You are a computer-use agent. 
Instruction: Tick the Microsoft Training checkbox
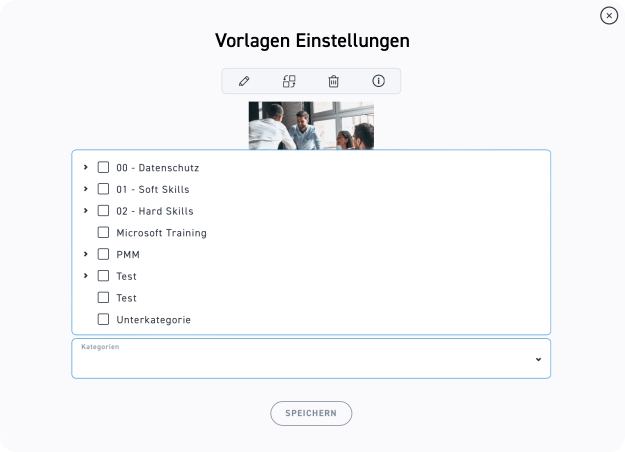pos(103,233)
